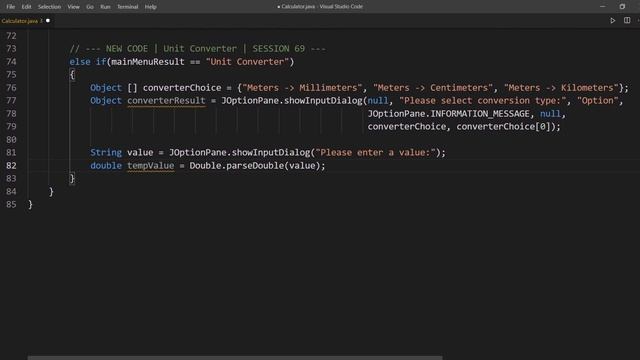Click the "Option" string on line 77
Viewport: 640px width, 360px height.
(x=598, y=101)
